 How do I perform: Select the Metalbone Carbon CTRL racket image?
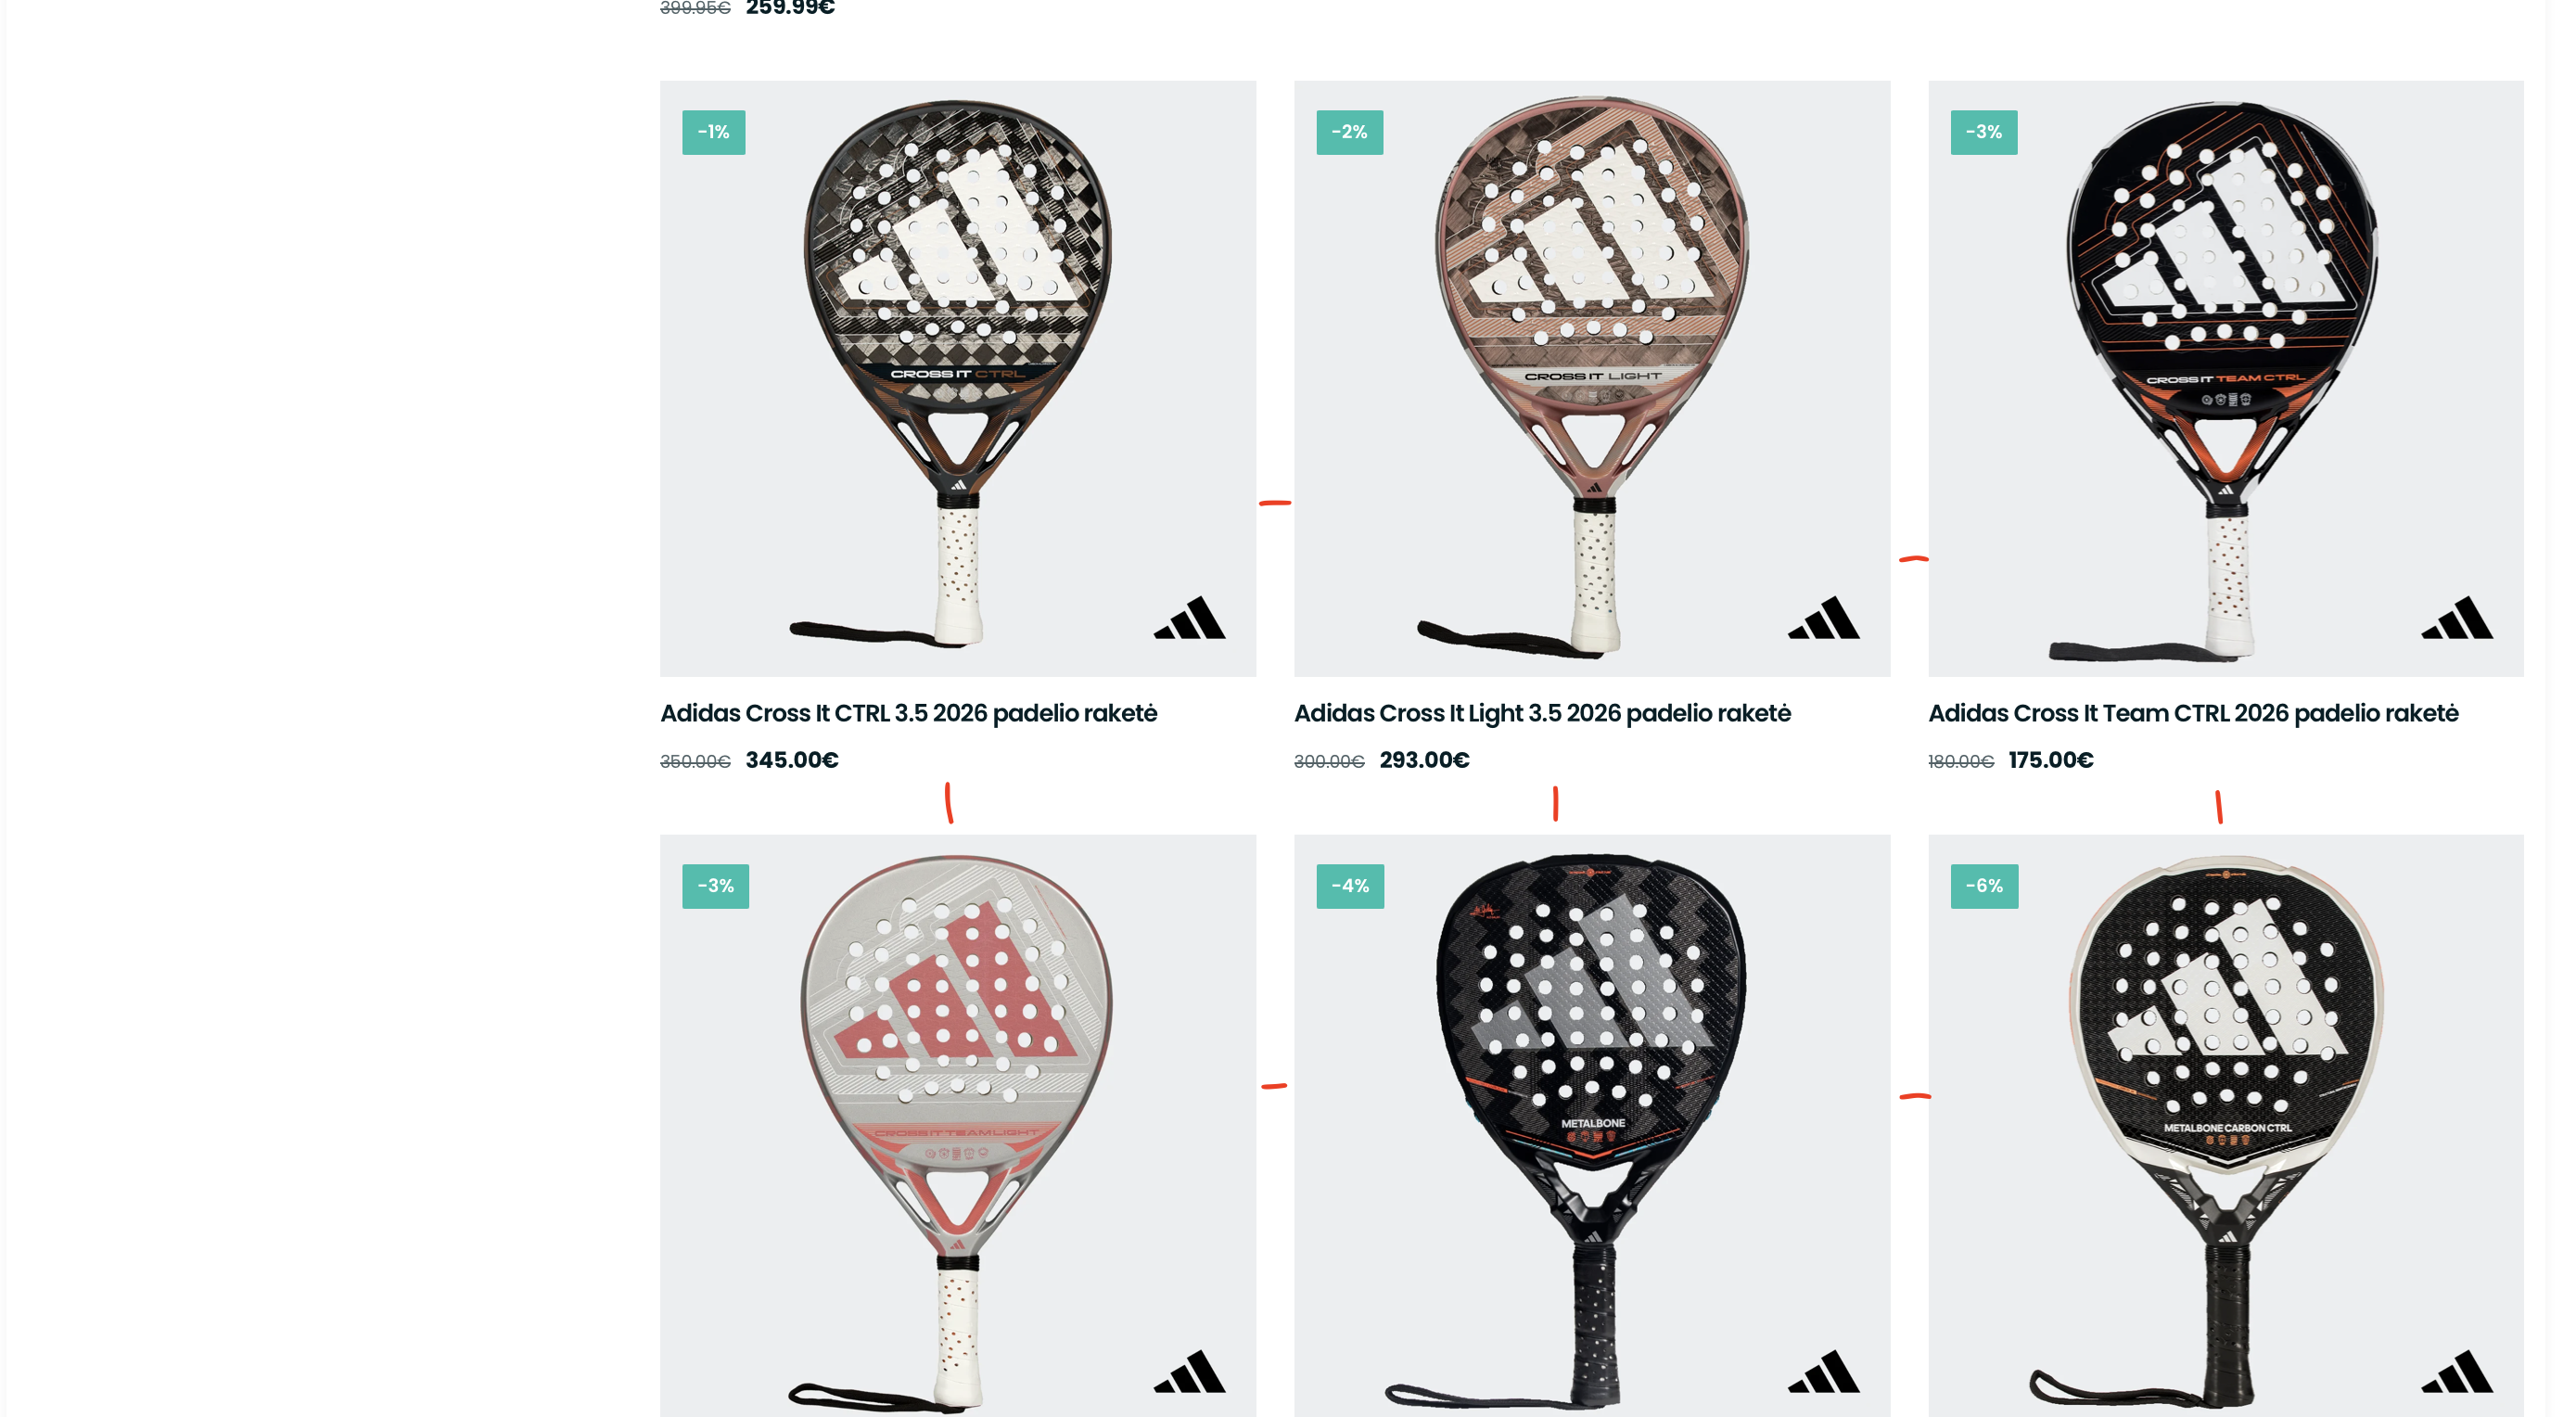tap(2225, 1125)
